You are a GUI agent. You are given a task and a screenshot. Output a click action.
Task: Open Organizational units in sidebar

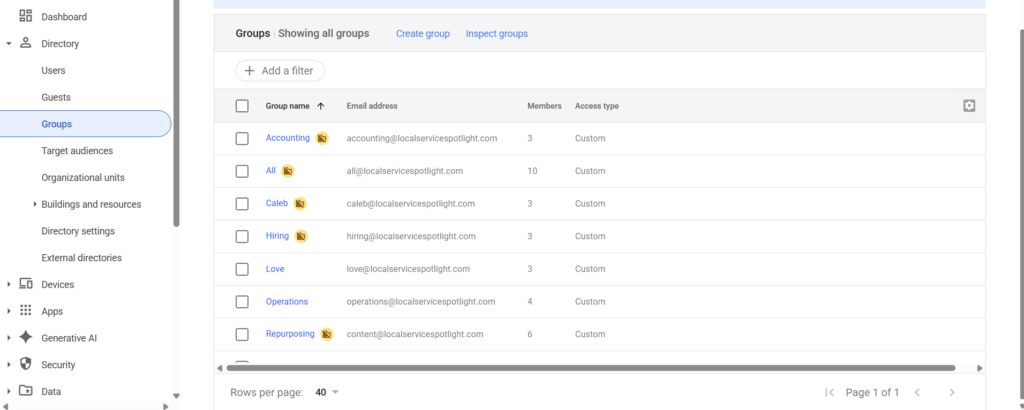83,178
